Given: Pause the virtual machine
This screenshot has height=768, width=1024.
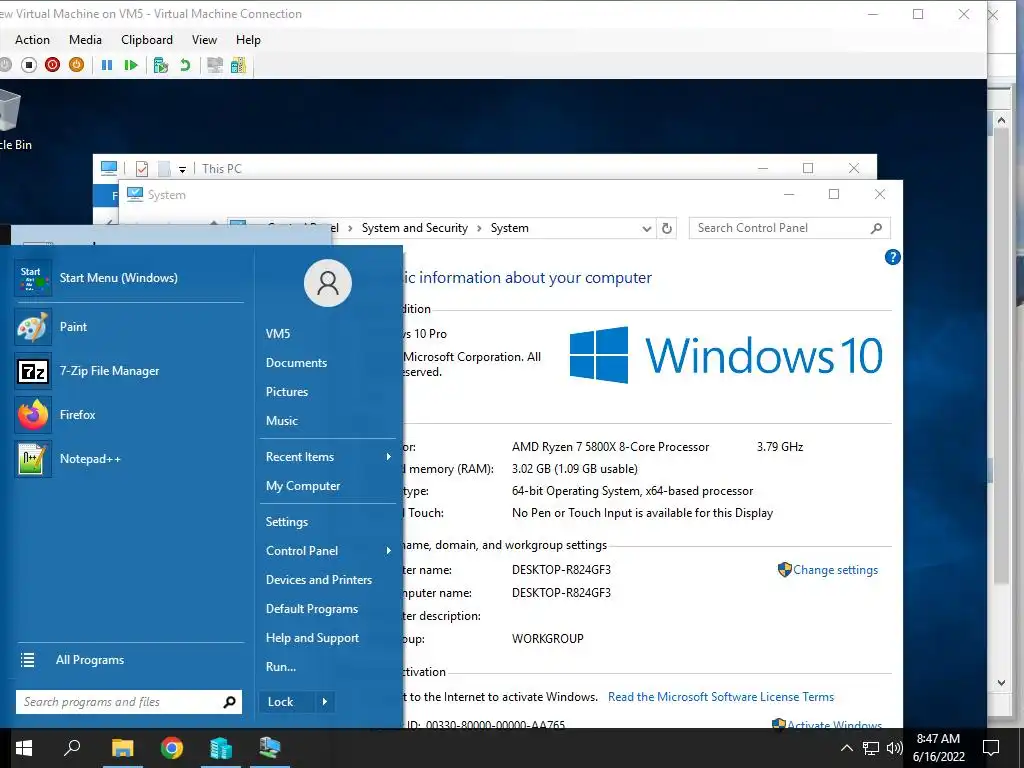Looking at the screenshot, I should (x=107, y=65).
